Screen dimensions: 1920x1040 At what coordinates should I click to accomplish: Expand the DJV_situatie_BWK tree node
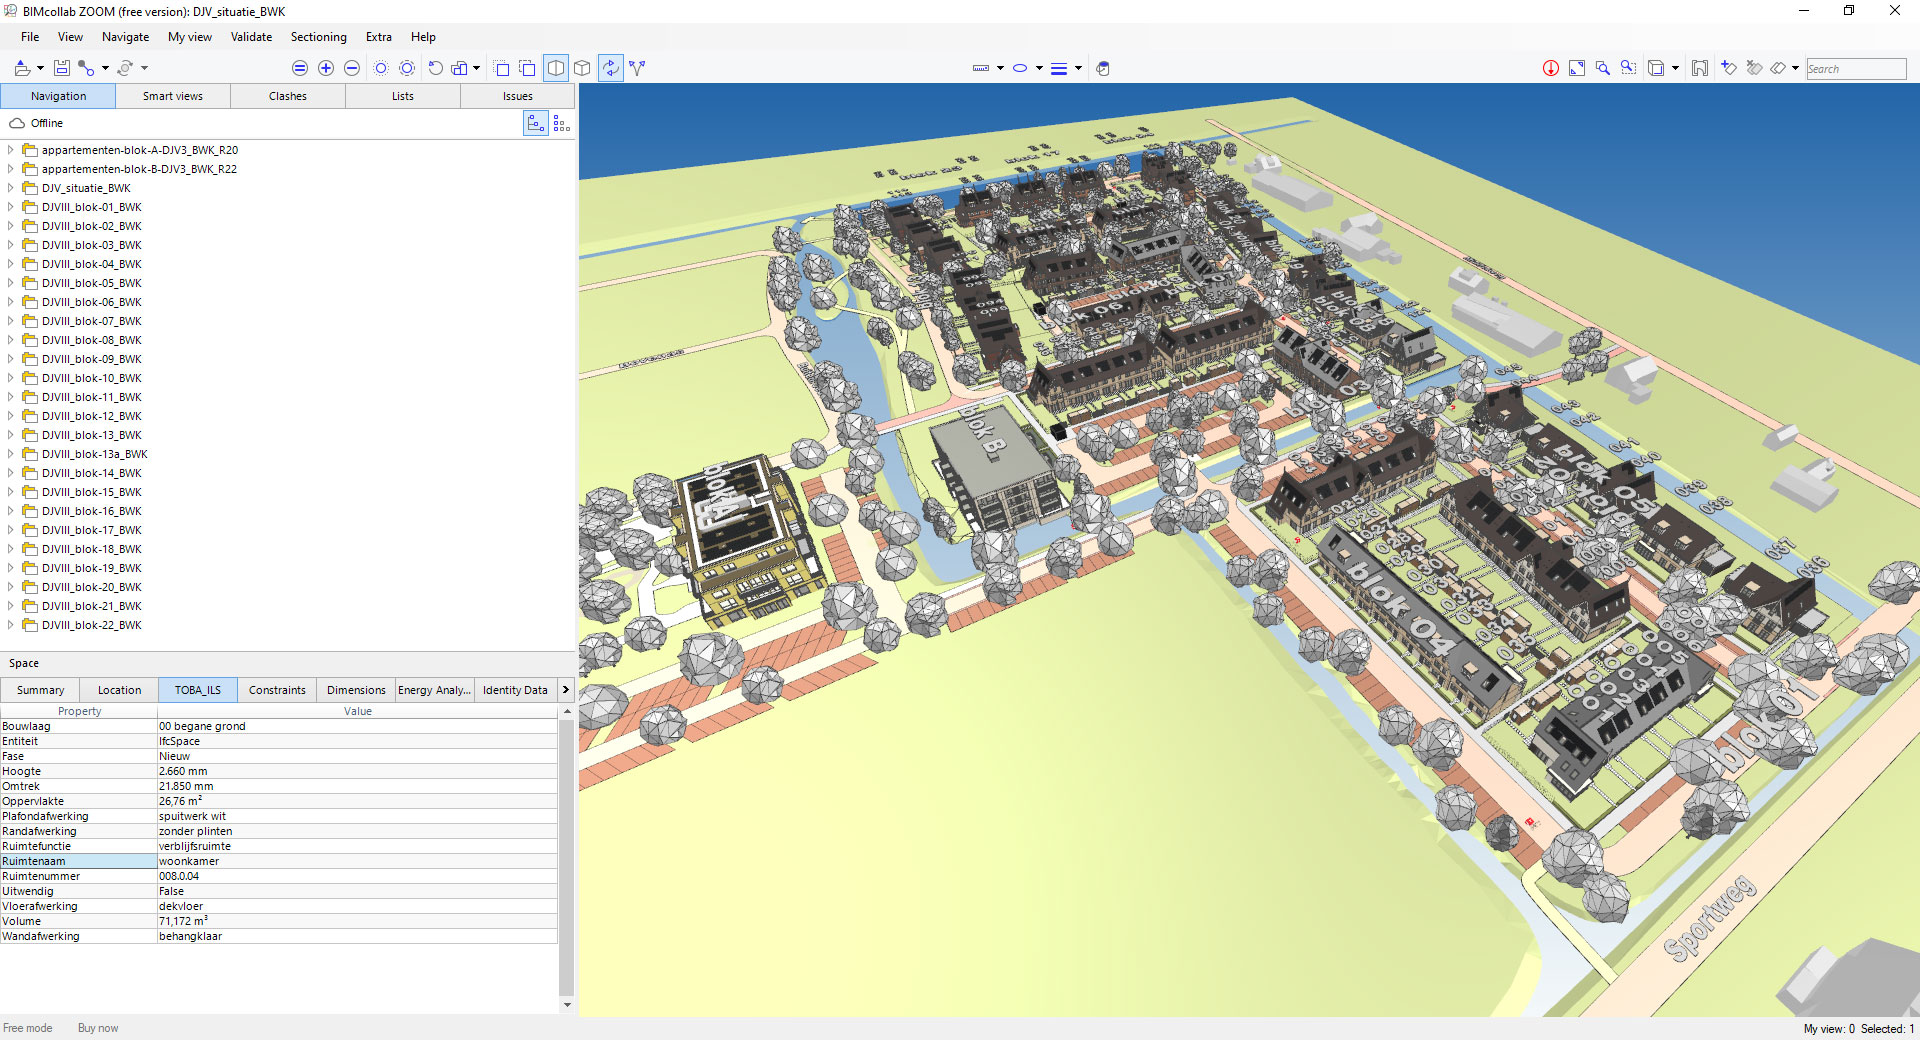coord(11,188)
